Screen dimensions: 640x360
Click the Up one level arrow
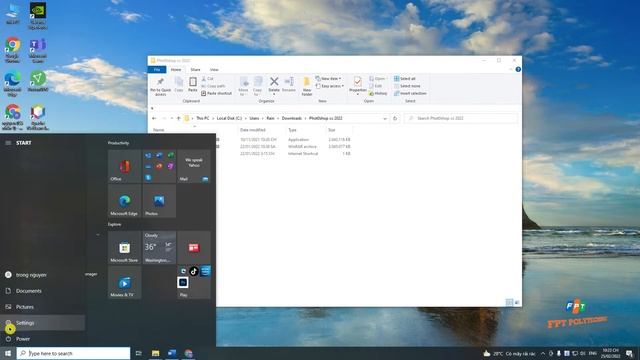click(178, 118)
